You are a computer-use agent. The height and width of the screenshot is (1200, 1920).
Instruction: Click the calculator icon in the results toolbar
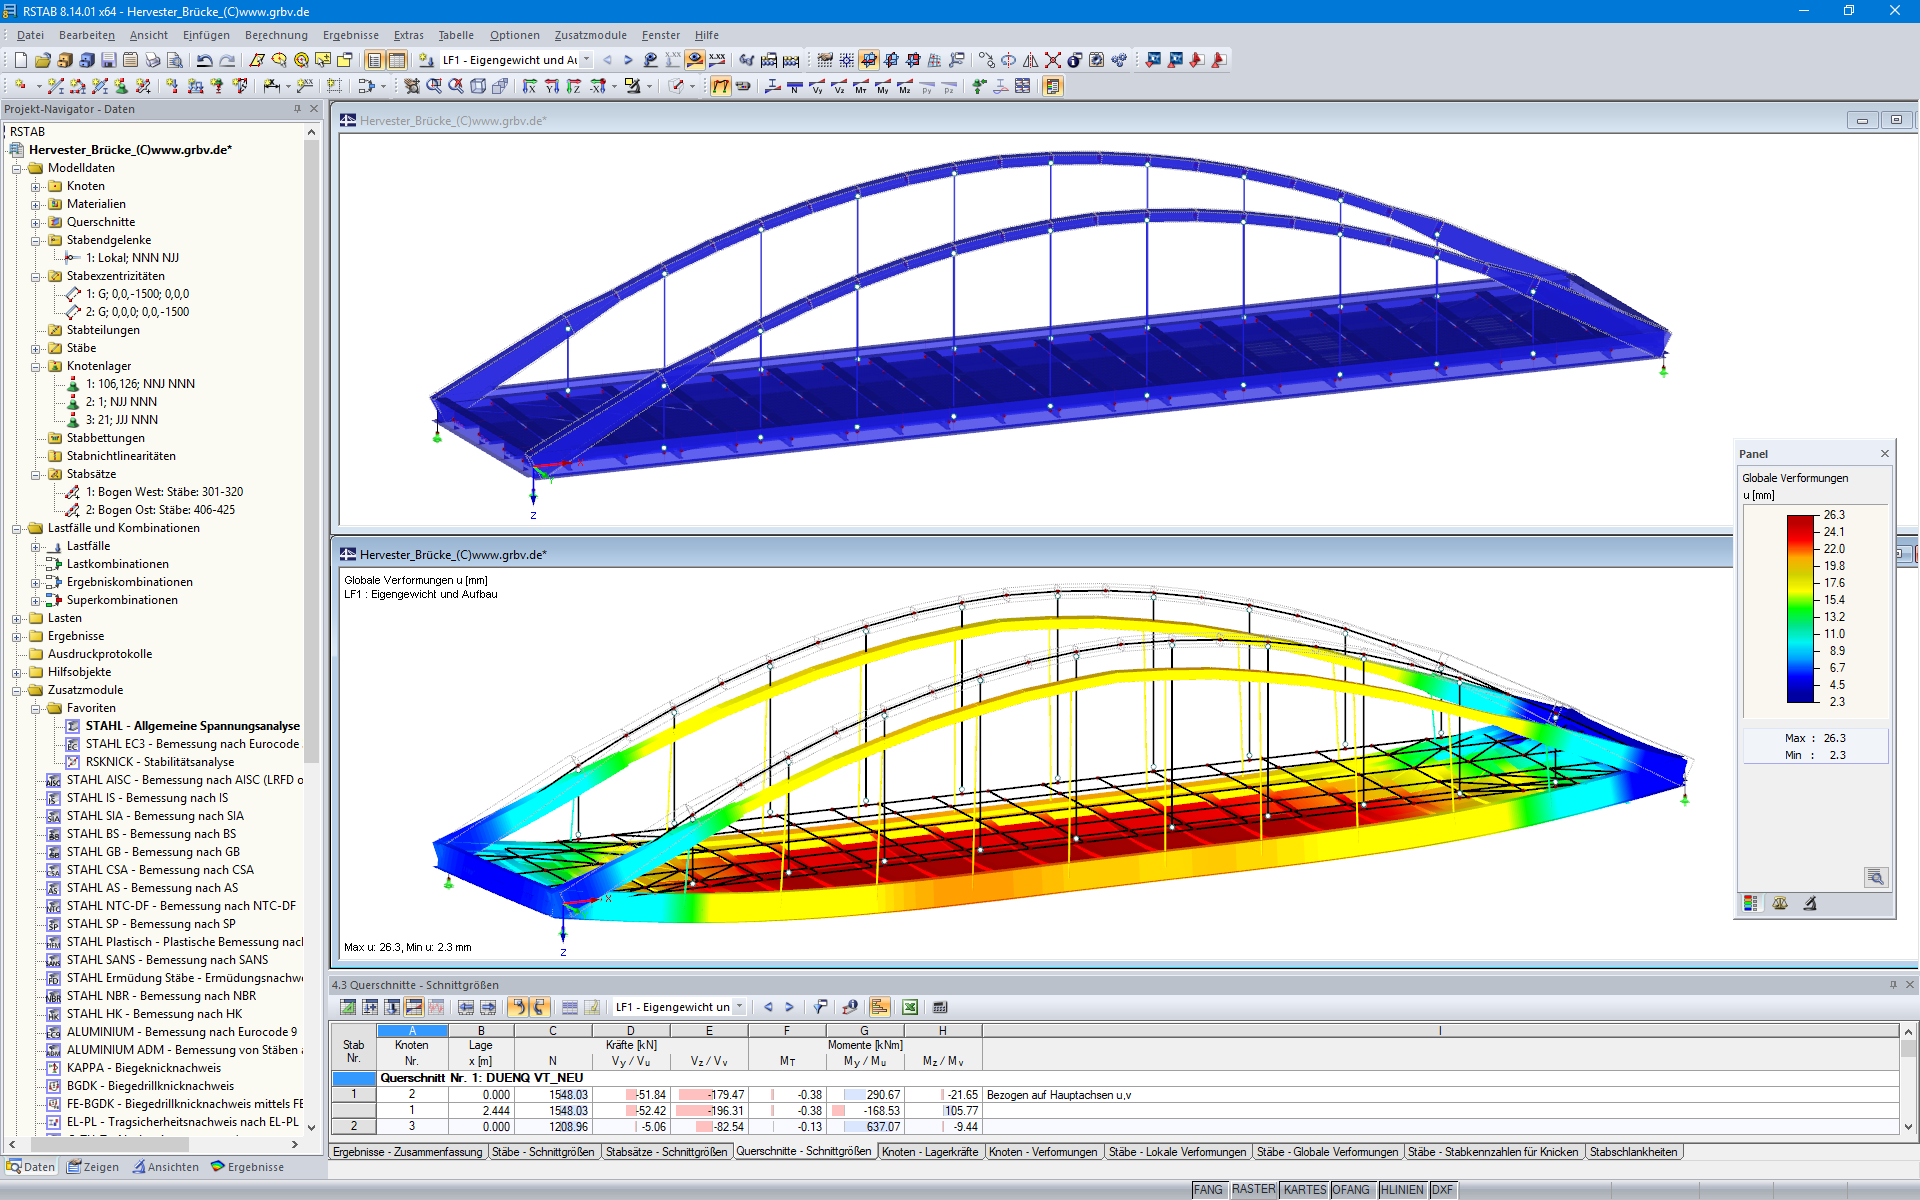click(938, 1007)
